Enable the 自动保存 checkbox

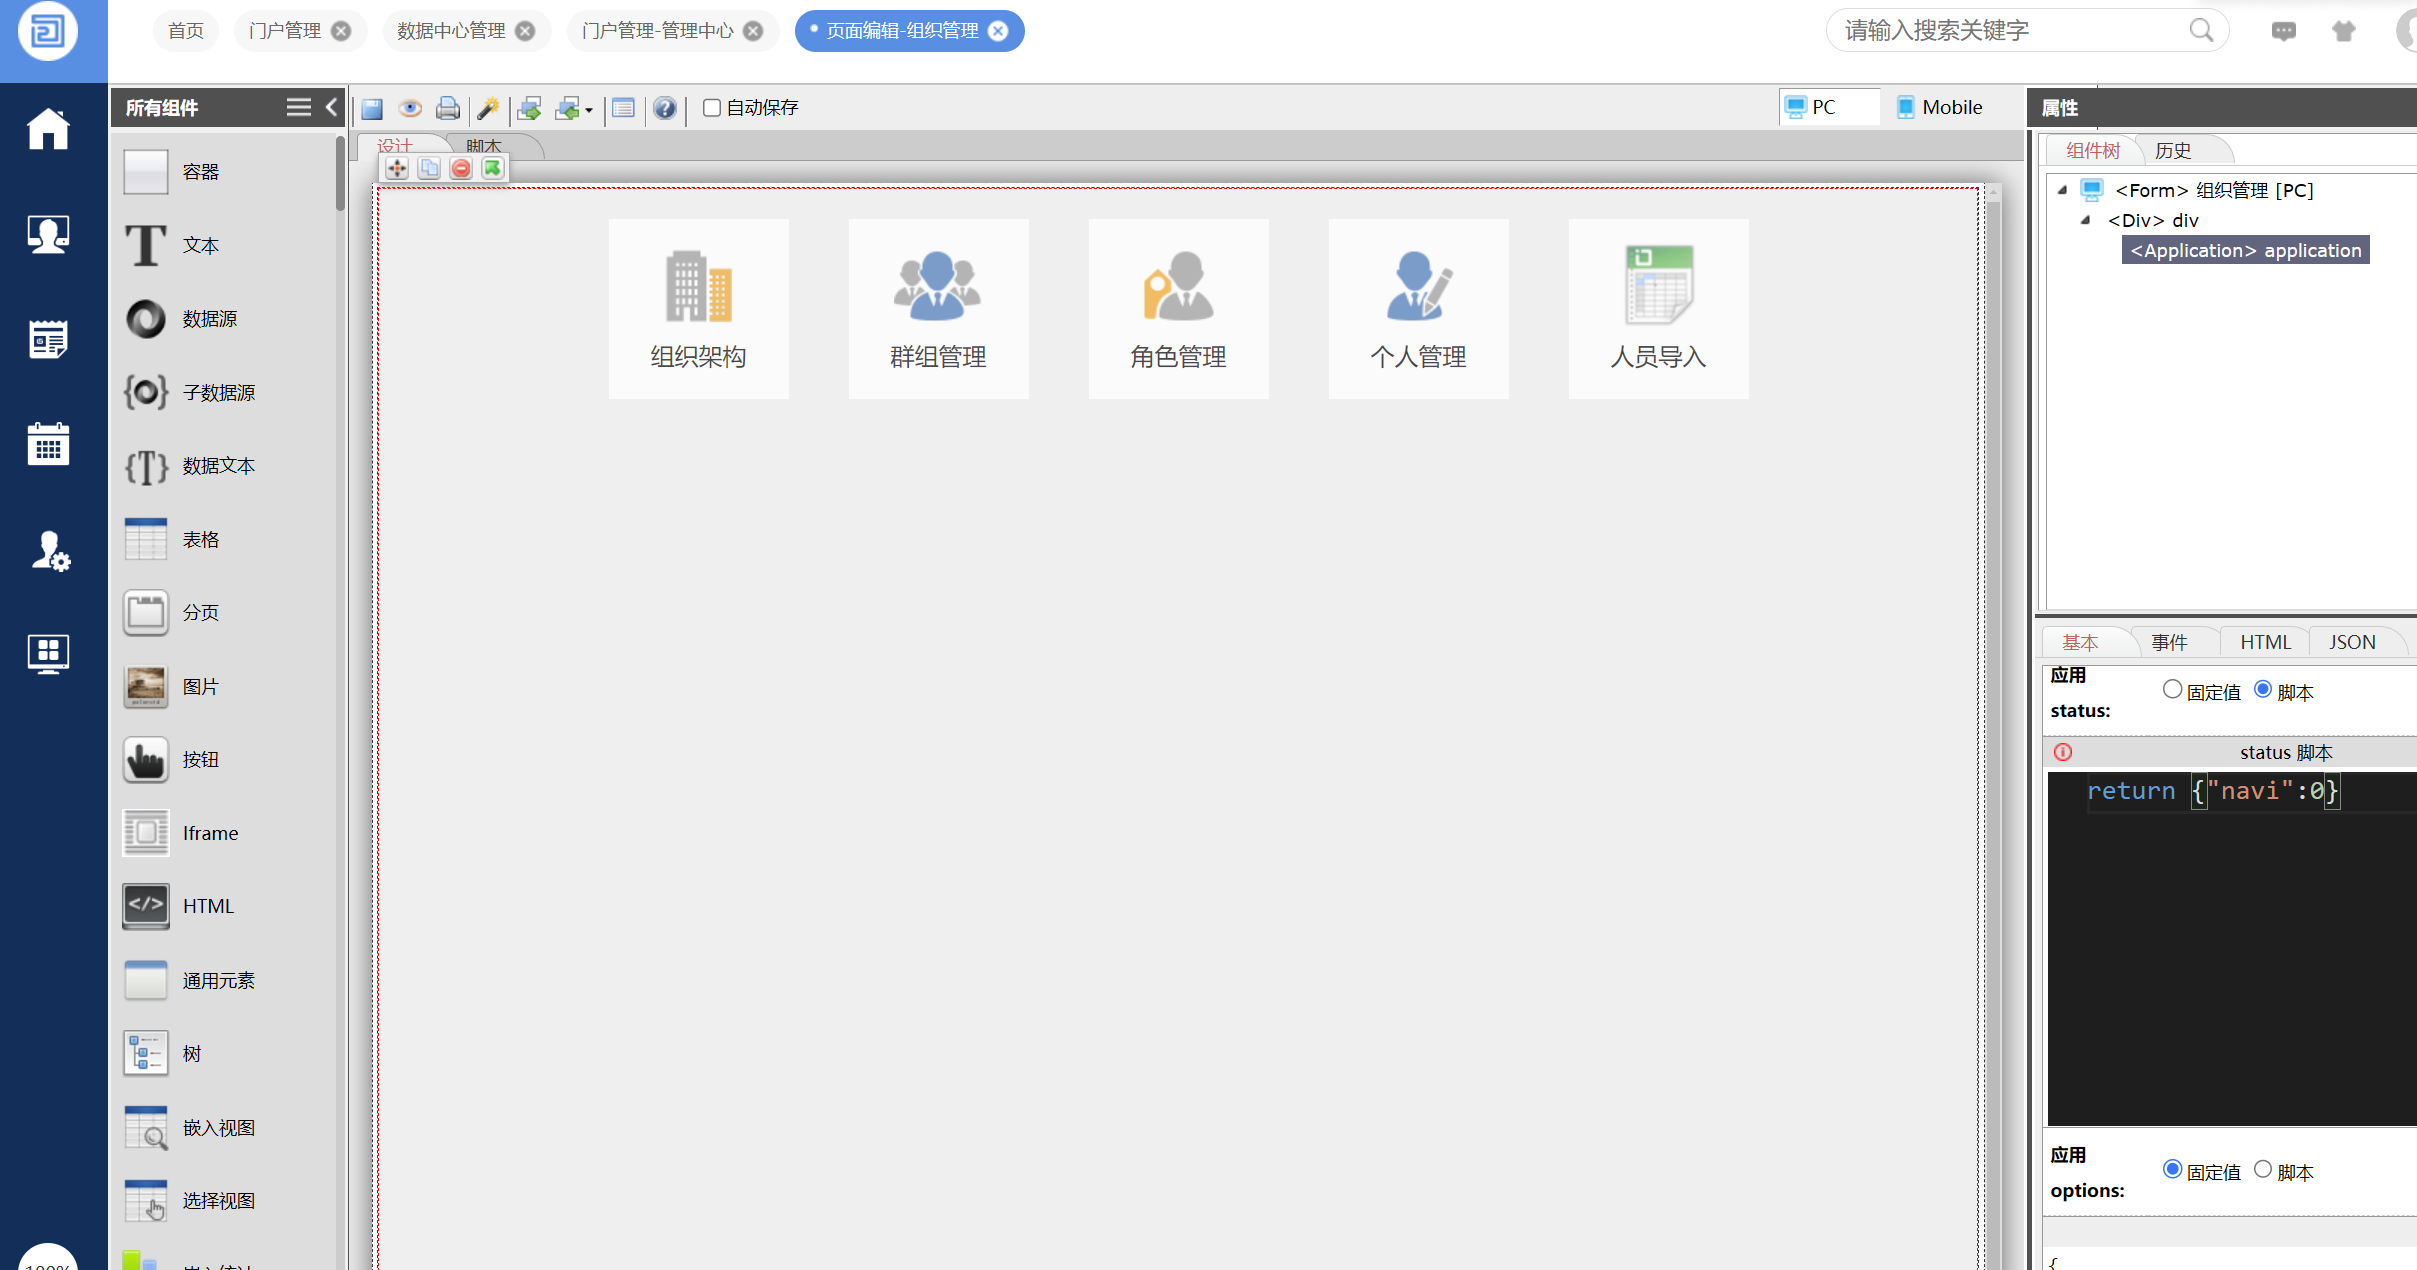(x=712, y=107)
